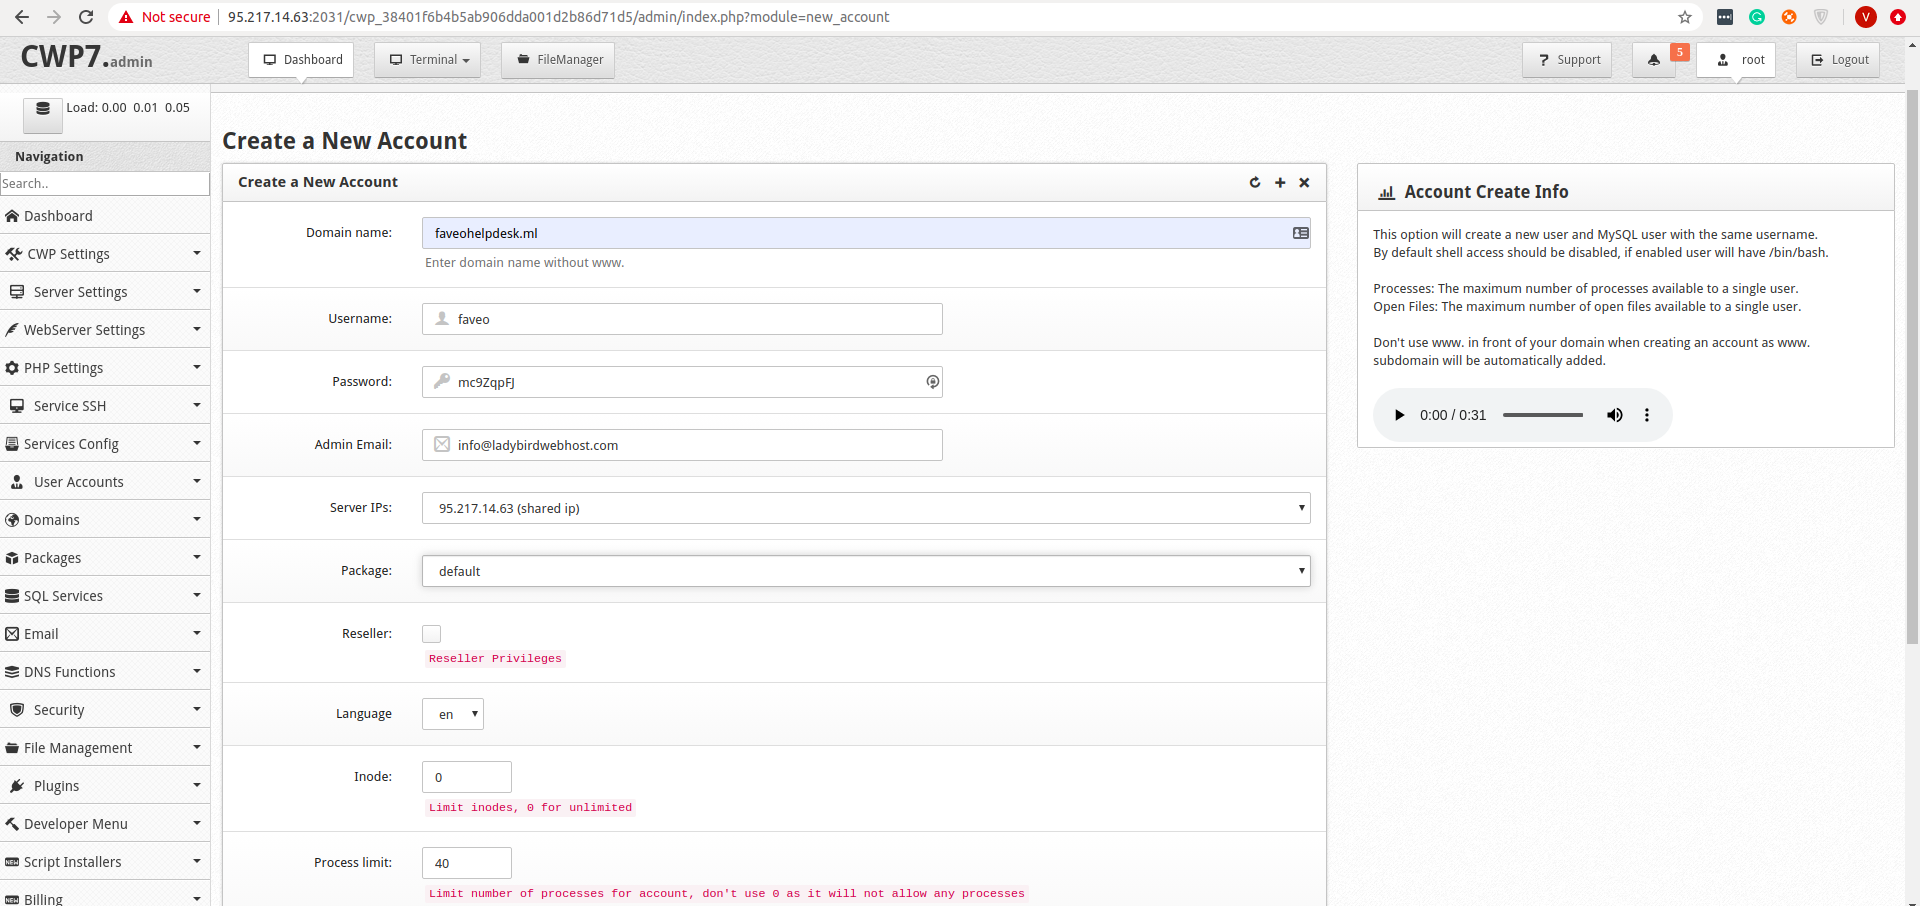
Task: Open audio player three-dot options menu
Action: (1647, 415)
